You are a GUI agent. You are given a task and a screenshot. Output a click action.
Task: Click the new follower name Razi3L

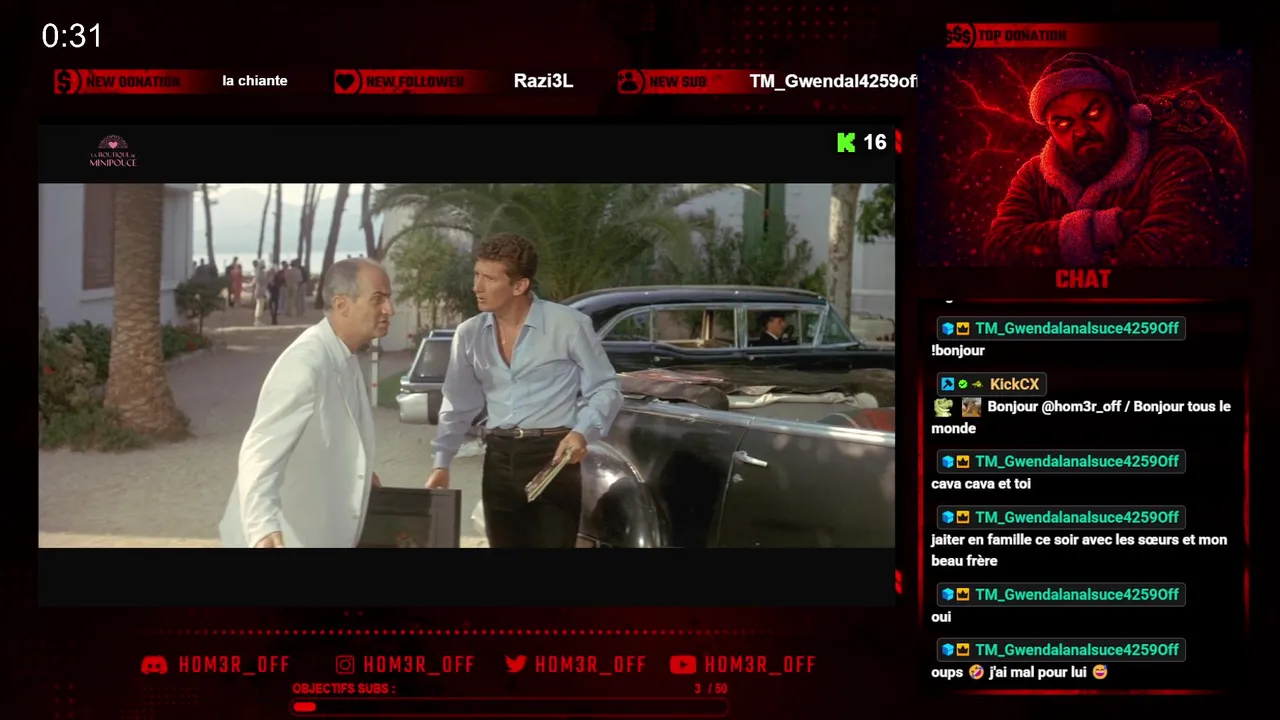[x=543, y=81]
